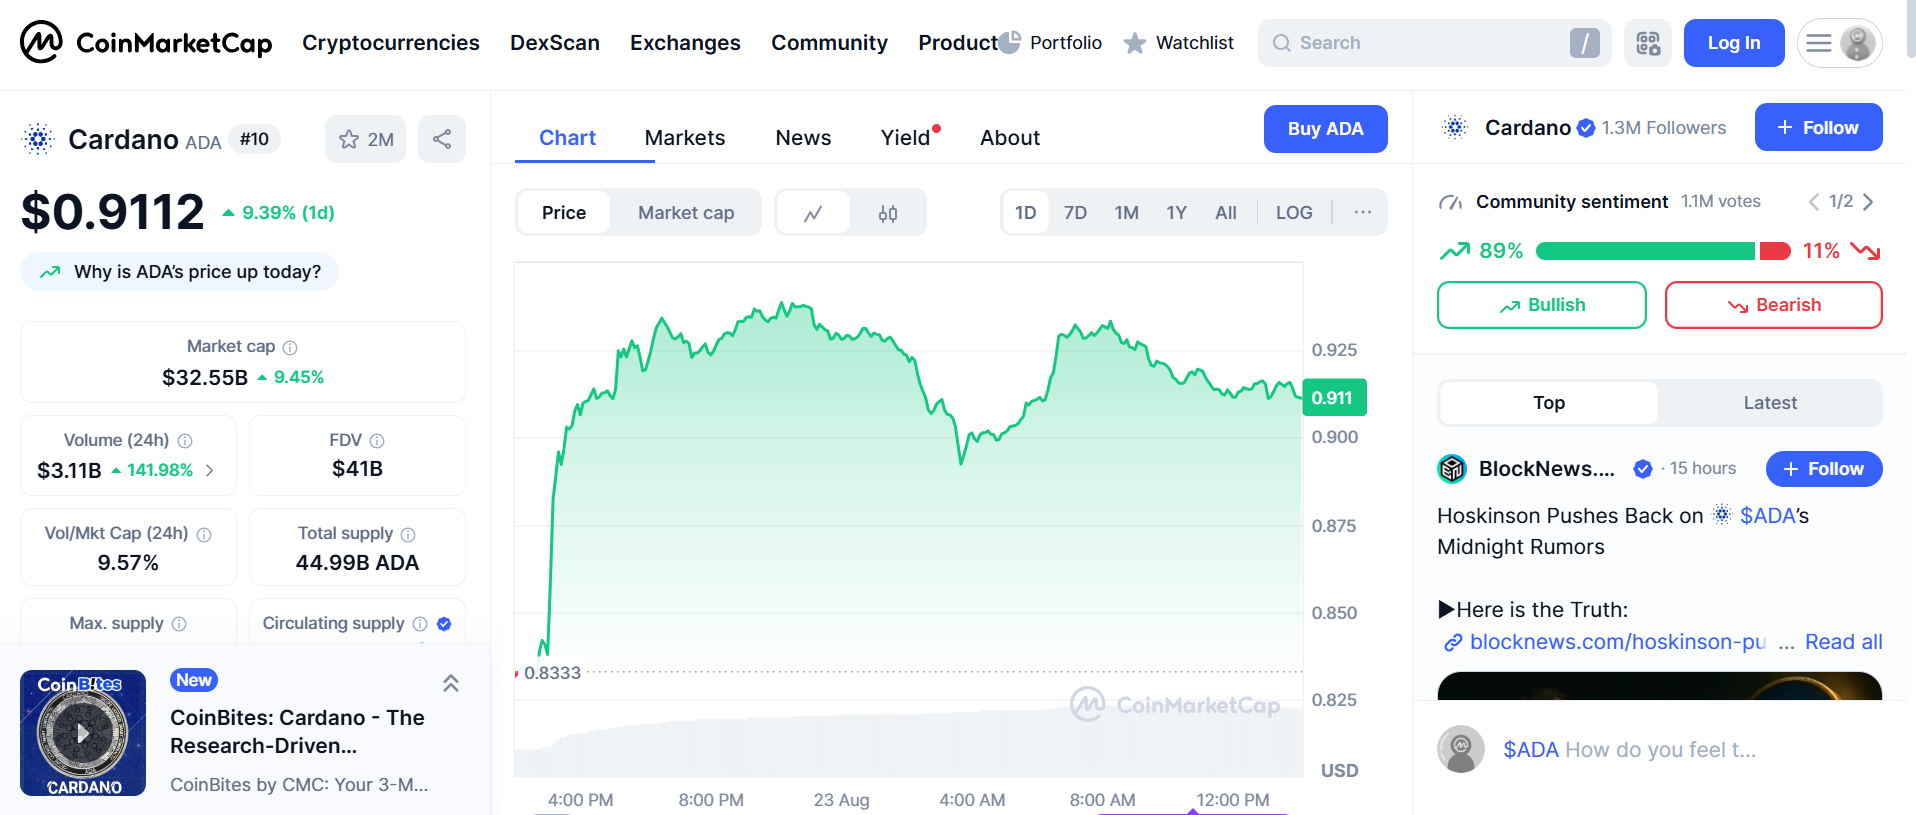Click the user avatar in comment box

pos(1461,749)
